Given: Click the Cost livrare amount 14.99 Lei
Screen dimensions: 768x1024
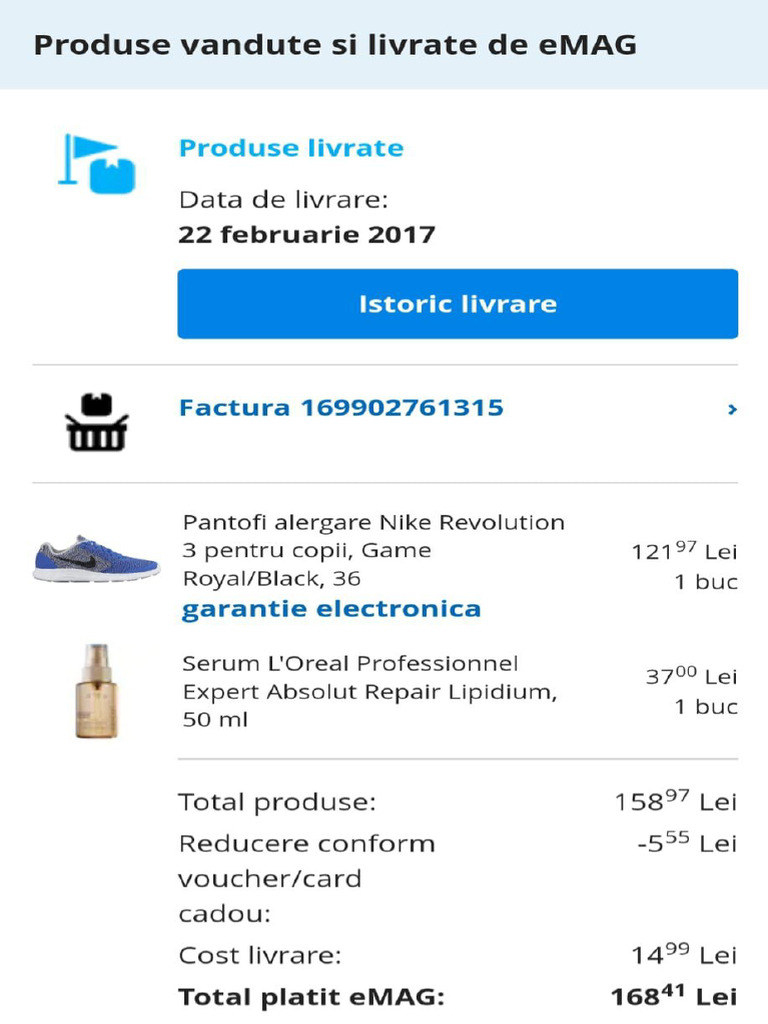Looking at the screenshot, I should point(684,955).
